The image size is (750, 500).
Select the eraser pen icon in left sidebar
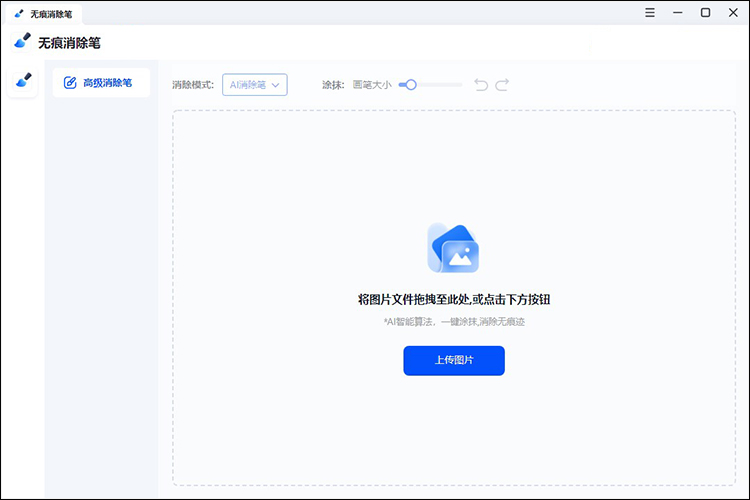pos(23,81)
